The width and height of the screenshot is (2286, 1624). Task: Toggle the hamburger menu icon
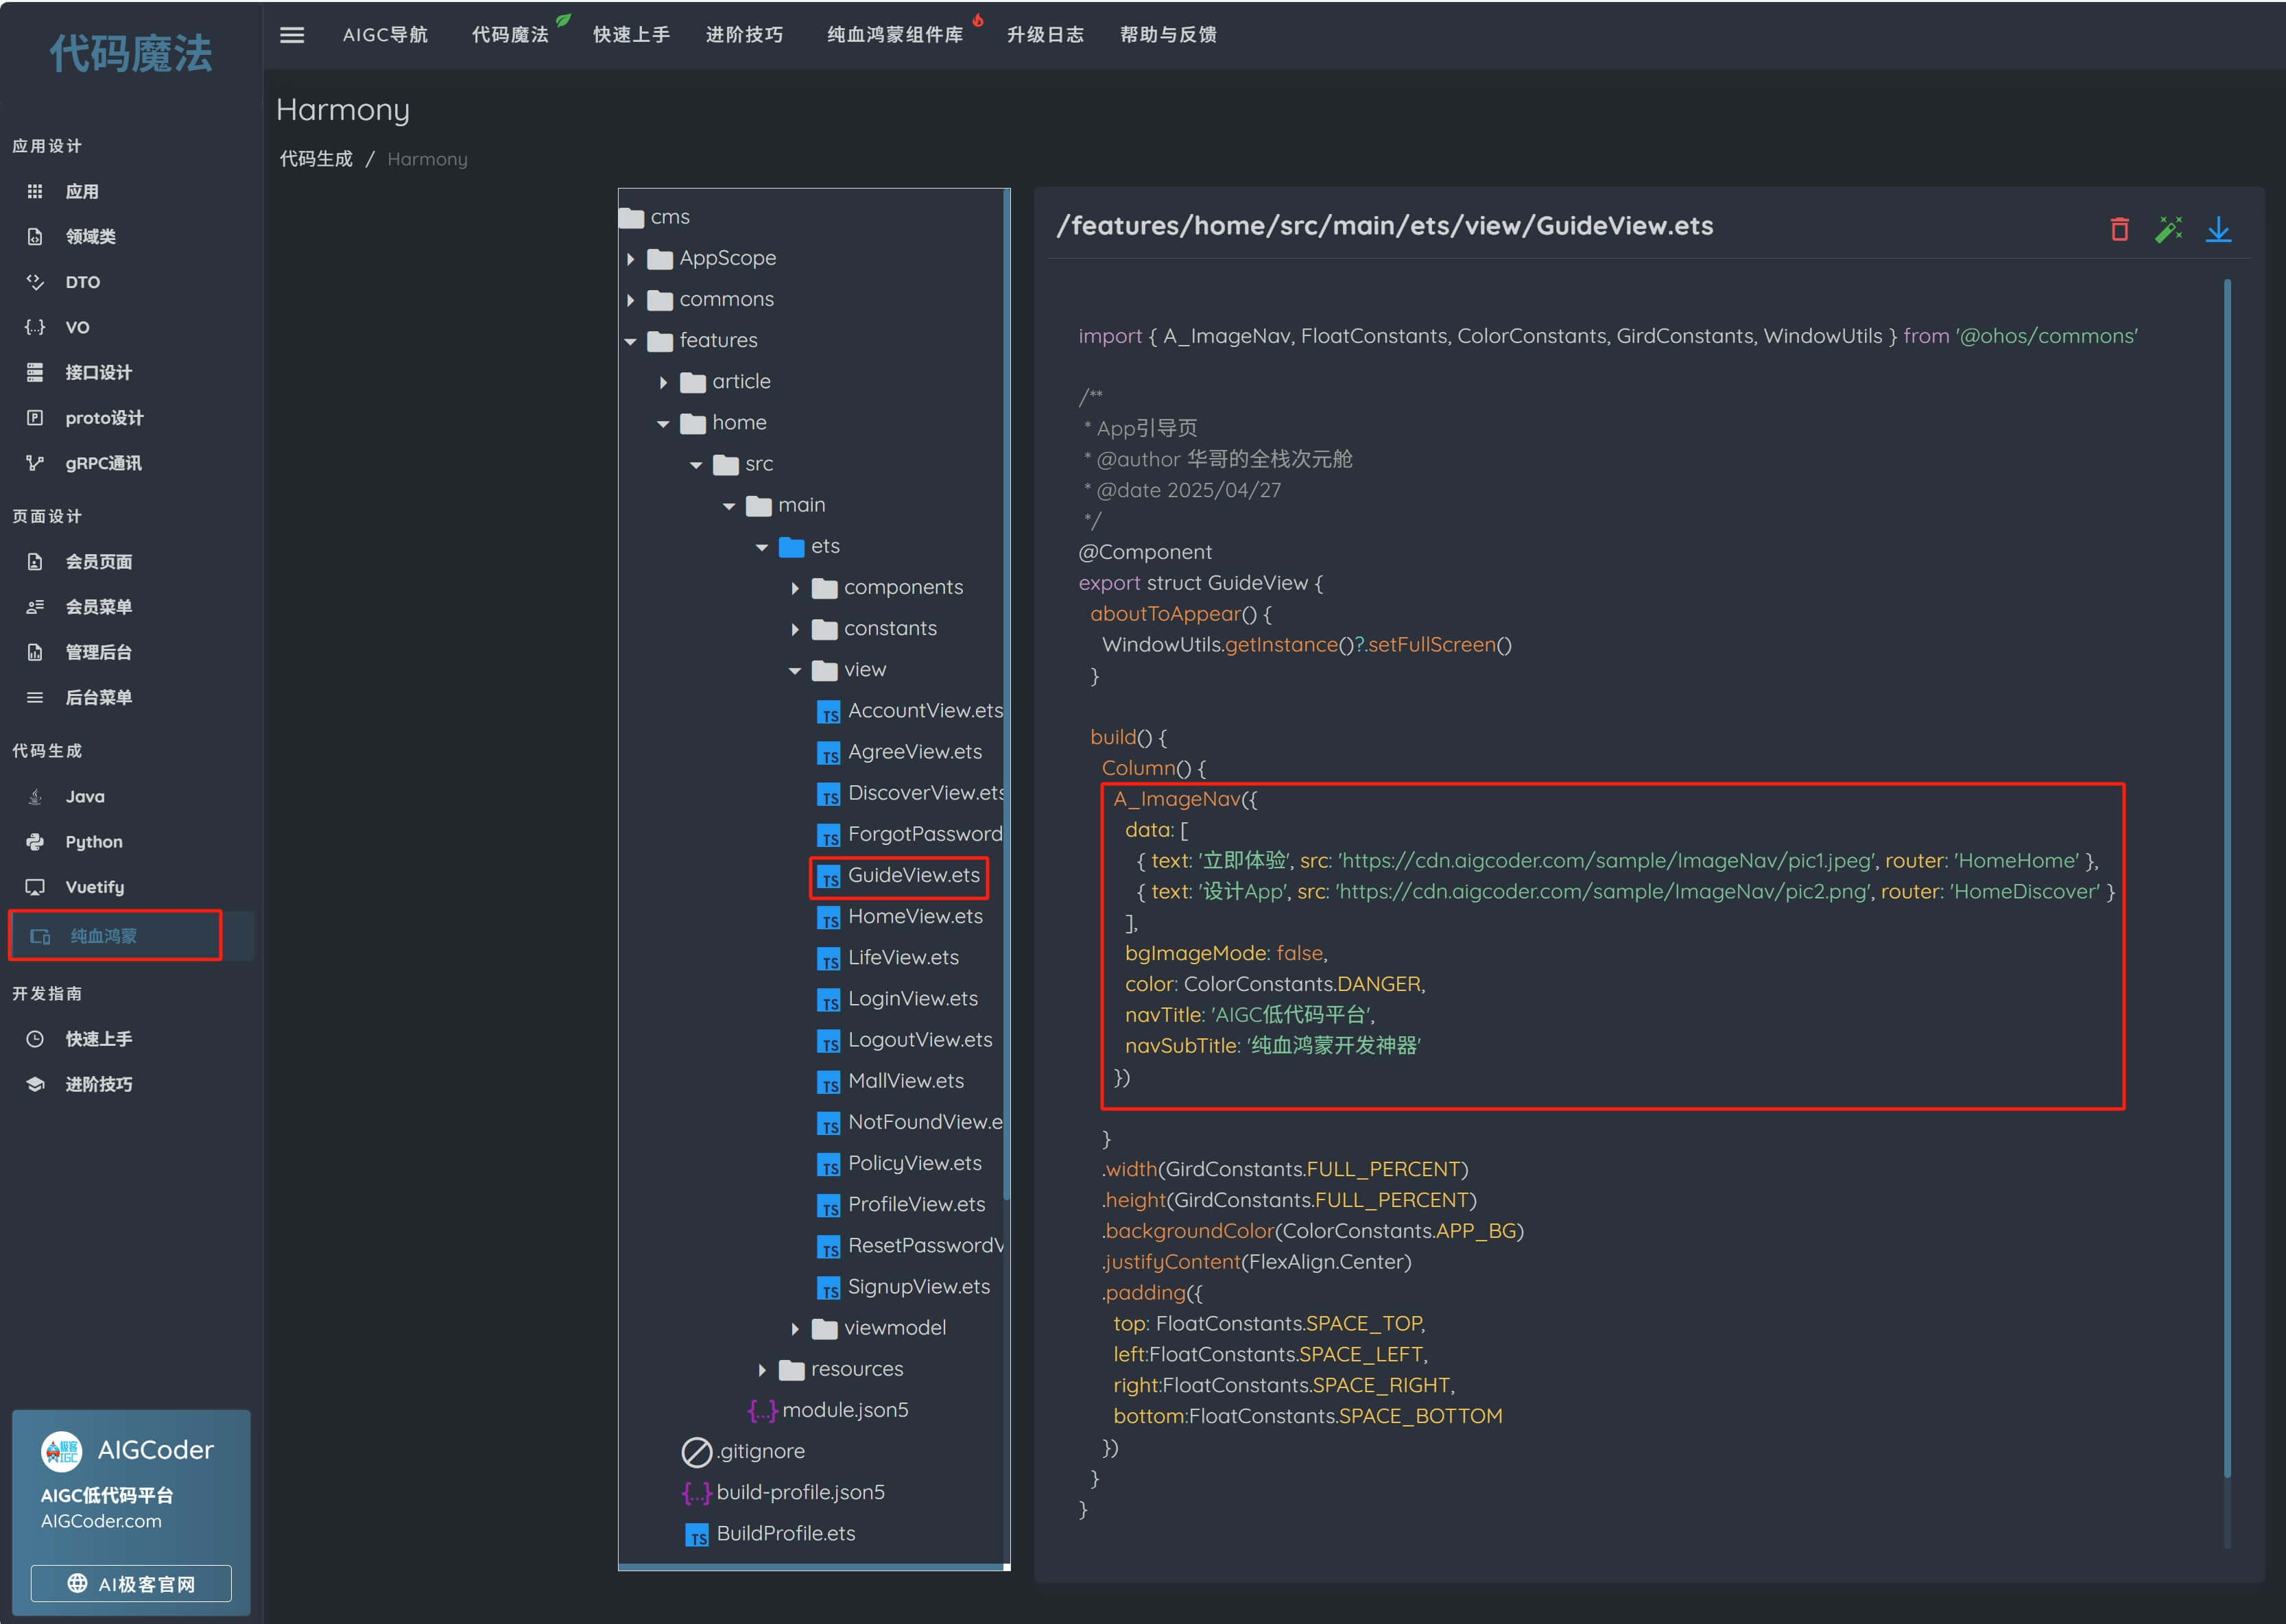(x=292, y=35)
